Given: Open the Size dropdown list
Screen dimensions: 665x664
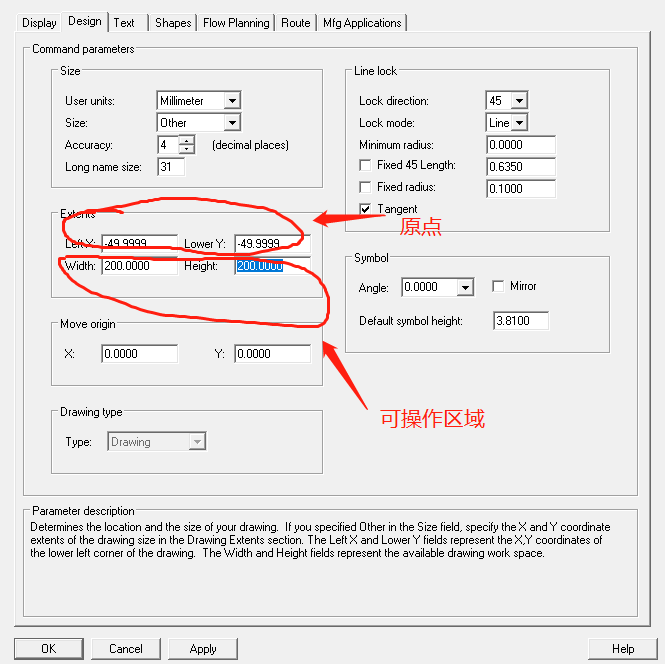Looking at the screenshot, I should (x=232, y=123).
